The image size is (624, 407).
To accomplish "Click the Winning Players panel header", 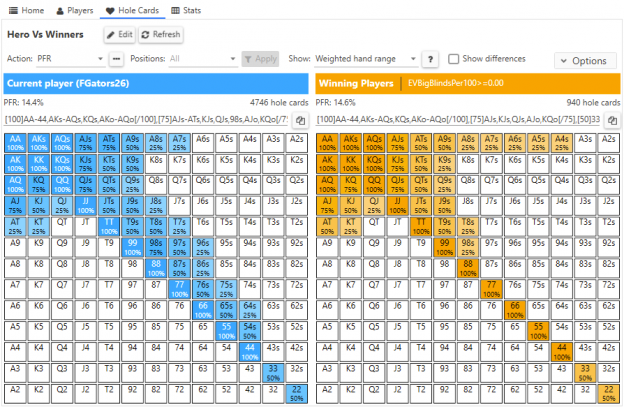I will pos(467,83).
